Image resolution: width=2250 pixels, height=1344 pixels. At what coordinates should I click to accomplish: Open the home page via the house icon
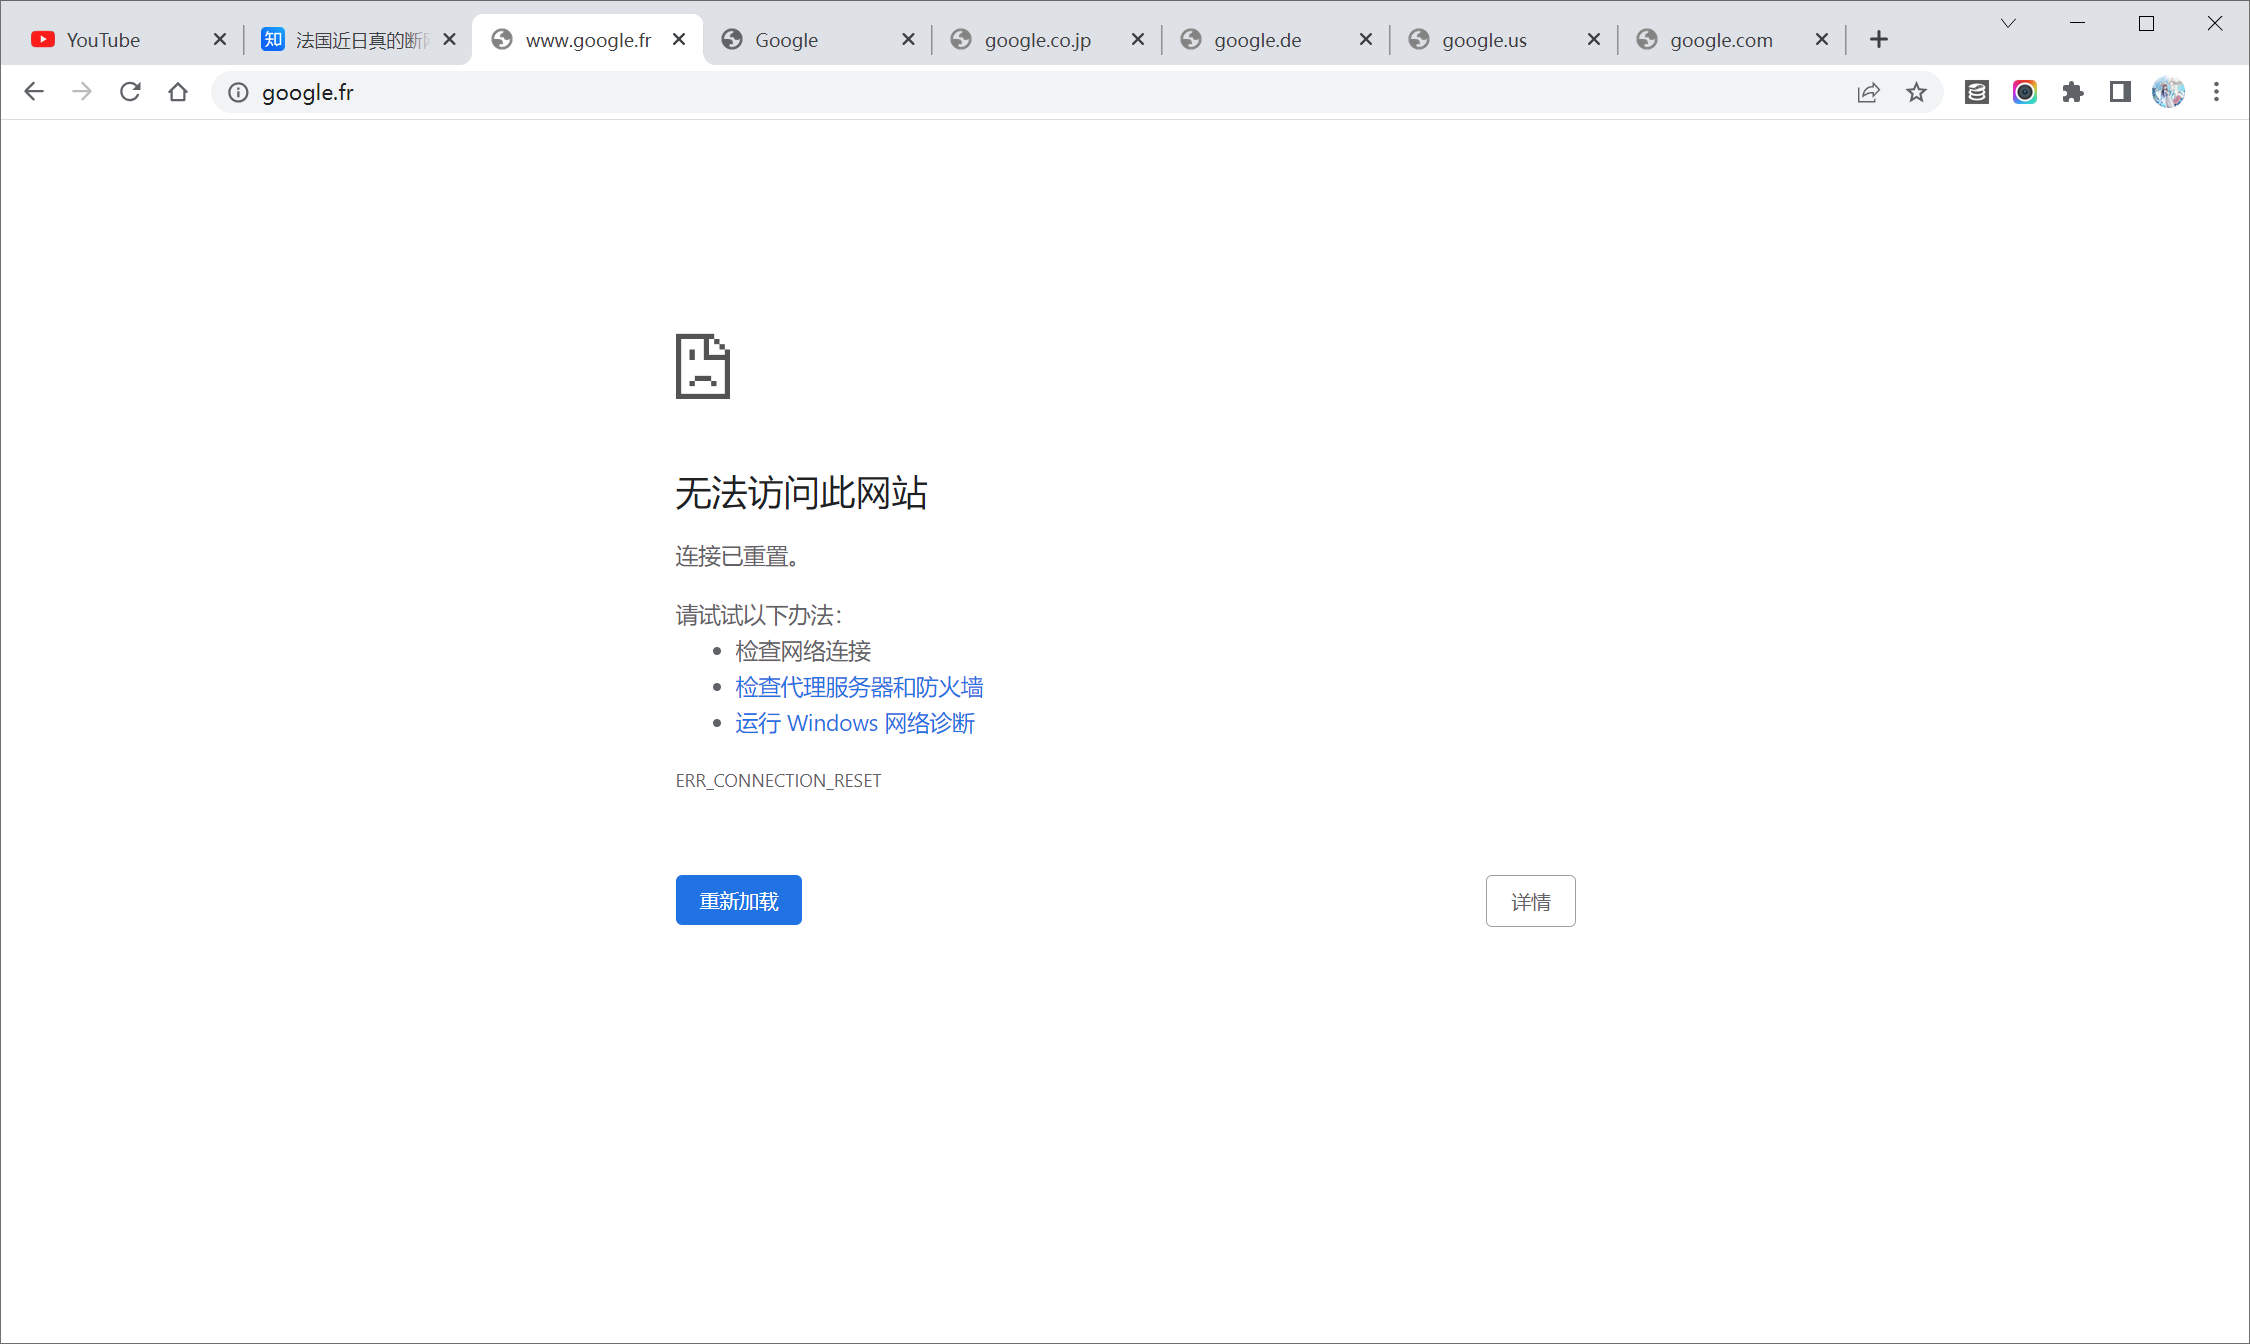pyautogui.click(x=178, y=92)
